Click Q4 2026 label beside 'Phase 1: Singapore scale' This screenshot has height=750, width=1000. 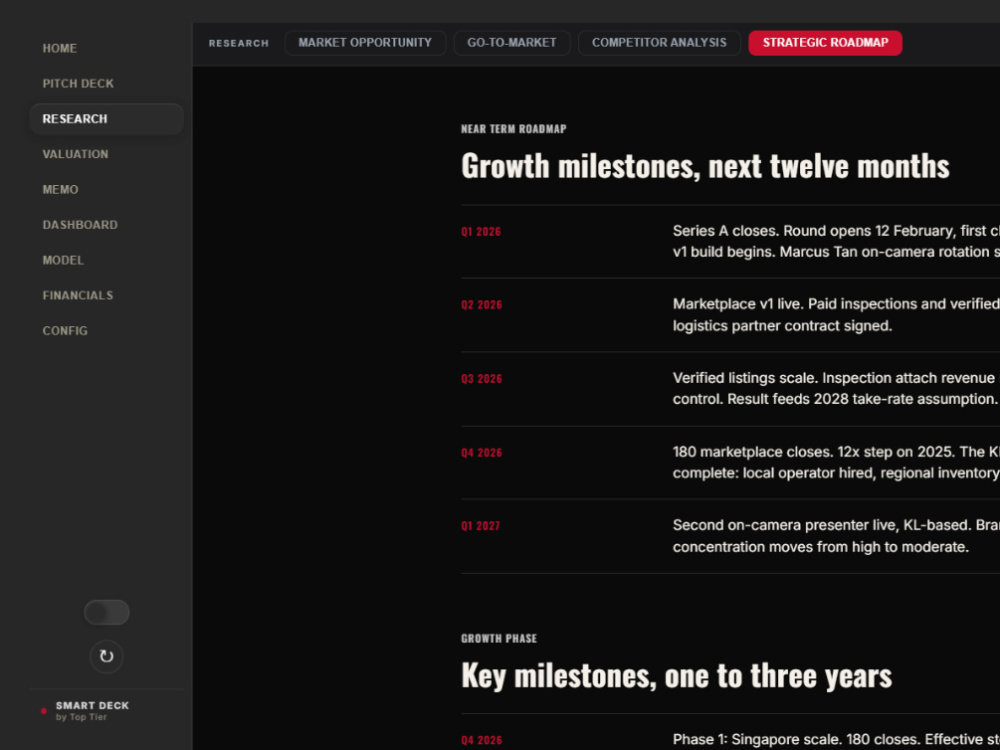pos(482,740)
